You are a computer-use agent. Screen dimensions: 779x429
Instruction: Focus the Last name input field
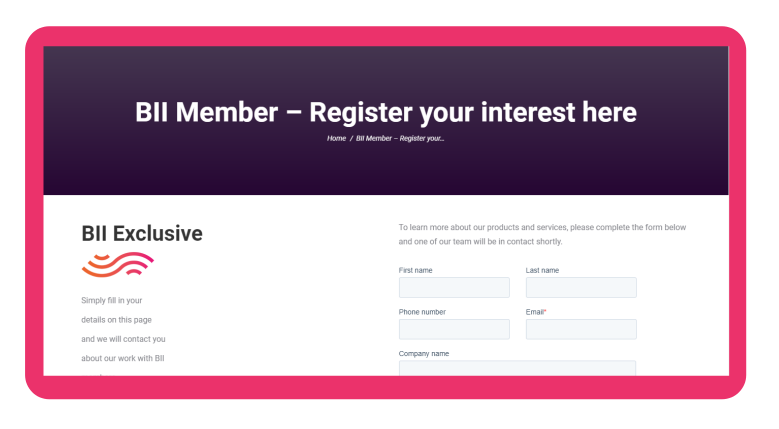tap(581, 287)
